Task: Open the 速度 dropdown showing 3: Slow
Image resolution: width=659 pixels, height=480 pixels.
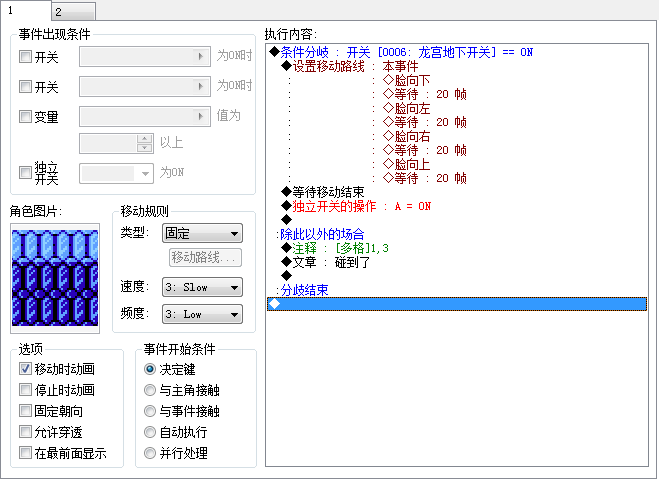Action: 202,287
